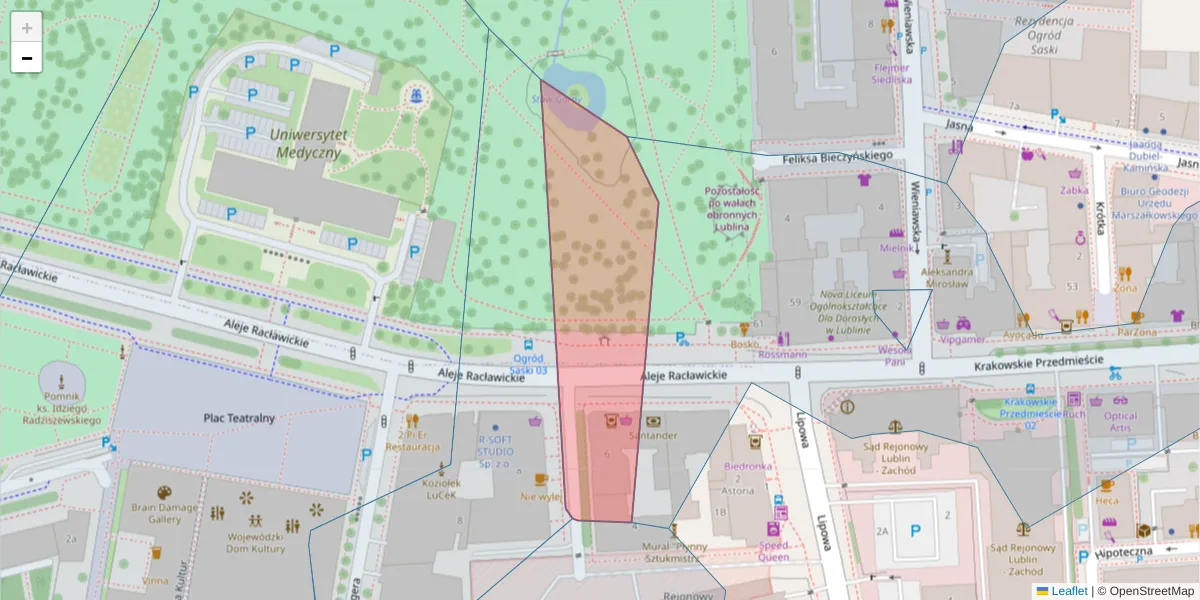Open the OpenStreetMap copyright link
Screen dimensions: 1200x600
point(1154,590)
